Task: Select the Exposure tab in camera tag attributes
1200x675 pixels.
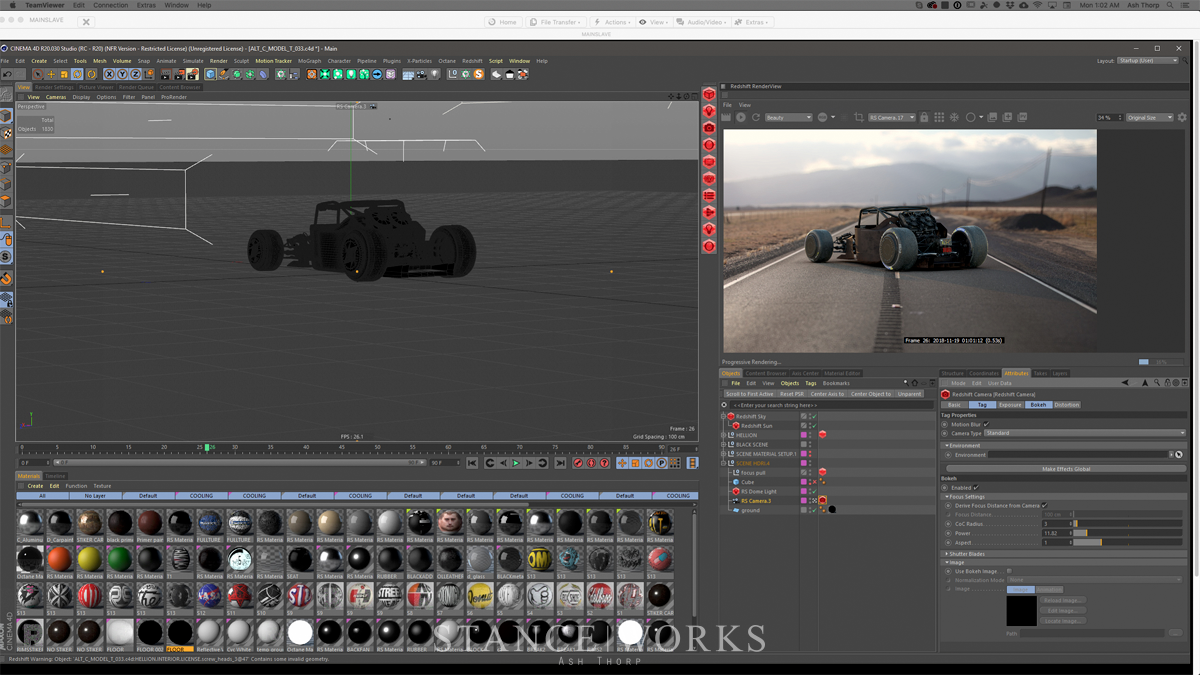Action: (x=1010, y=405)
